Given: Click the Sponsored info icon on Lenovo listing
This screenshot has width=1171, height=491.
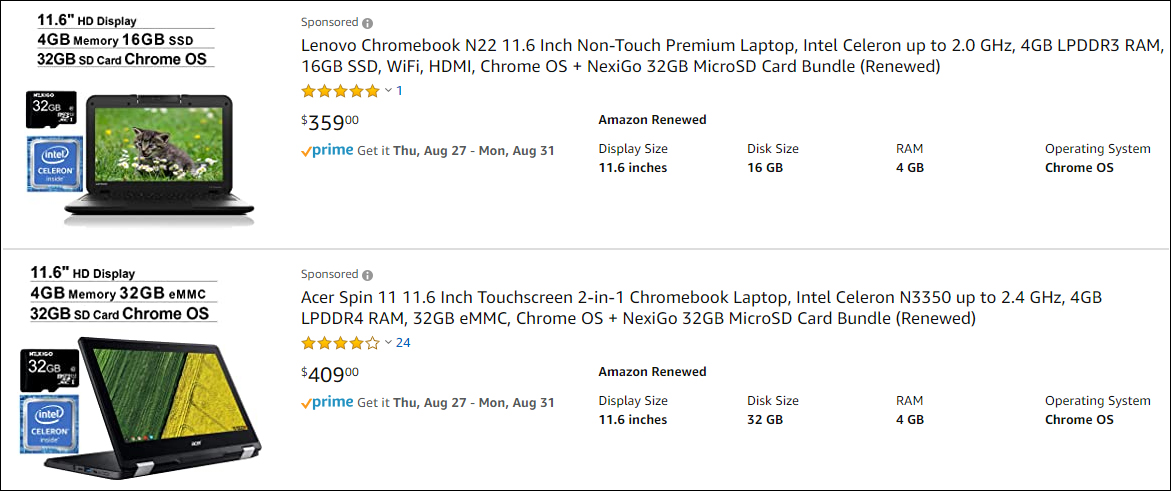Looking at the screenshot, I should tap(368, 23).
